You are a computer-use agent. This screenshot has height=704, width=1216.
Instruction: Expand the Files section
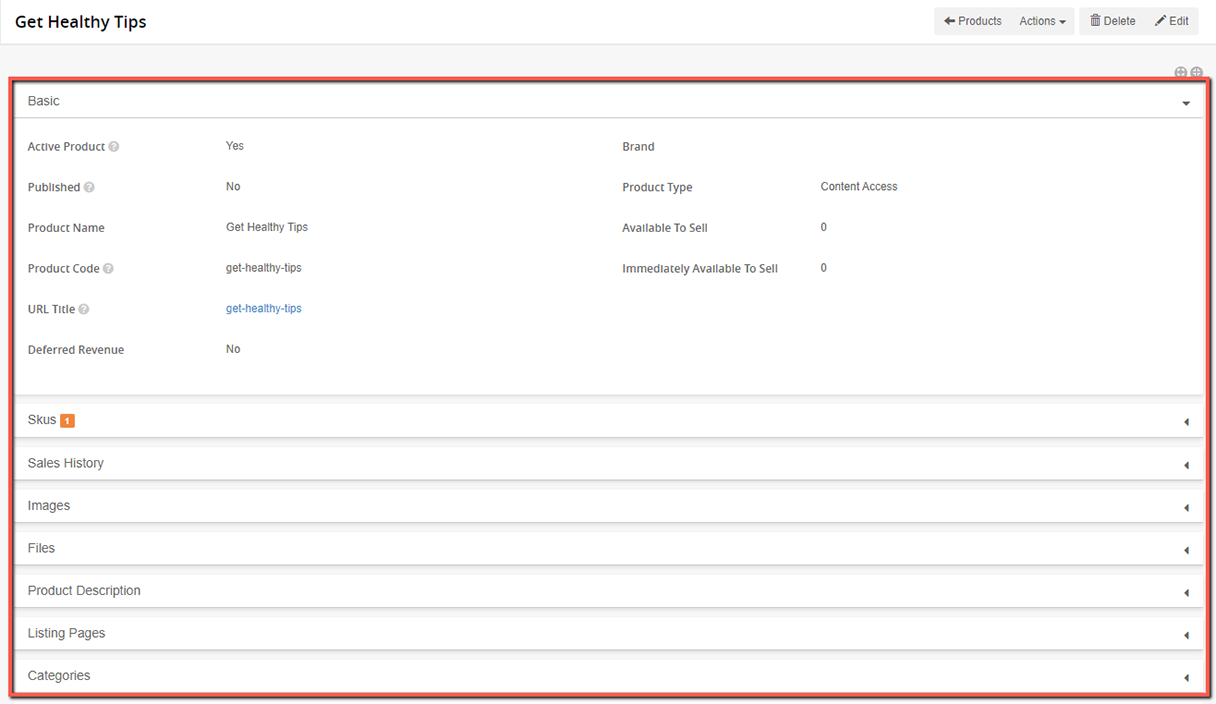pyautogui.click(x=1186, y=550)
